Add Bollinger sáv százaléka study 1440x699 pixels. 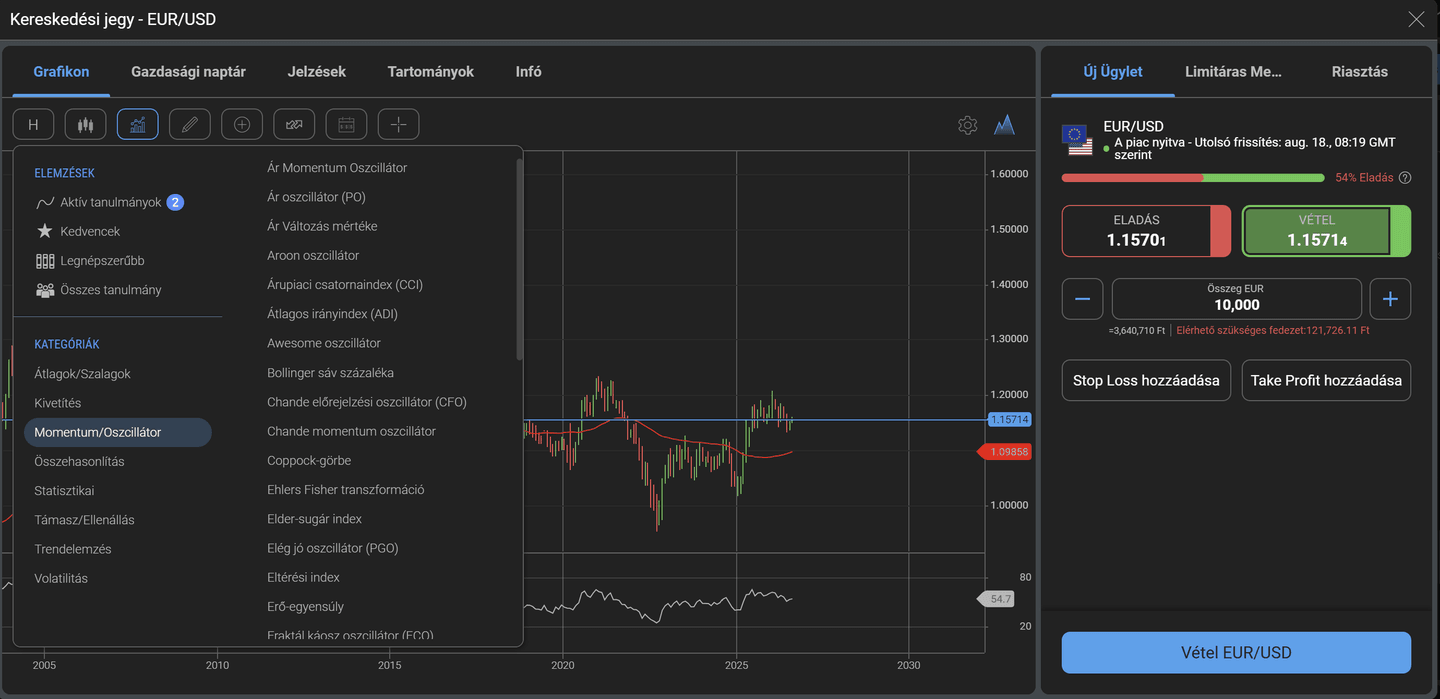pos(330,372)
